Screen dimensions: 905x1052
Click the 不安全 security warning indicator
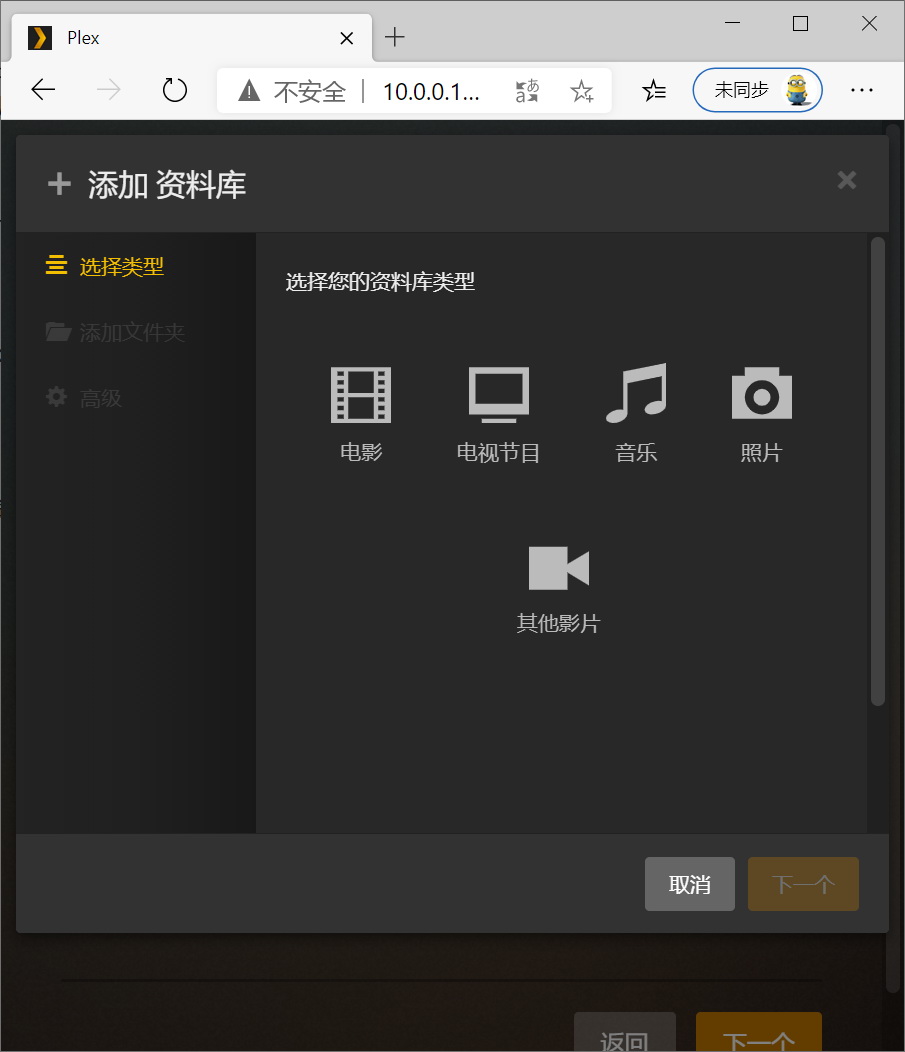pyautogui.click(x=292, y=91)
